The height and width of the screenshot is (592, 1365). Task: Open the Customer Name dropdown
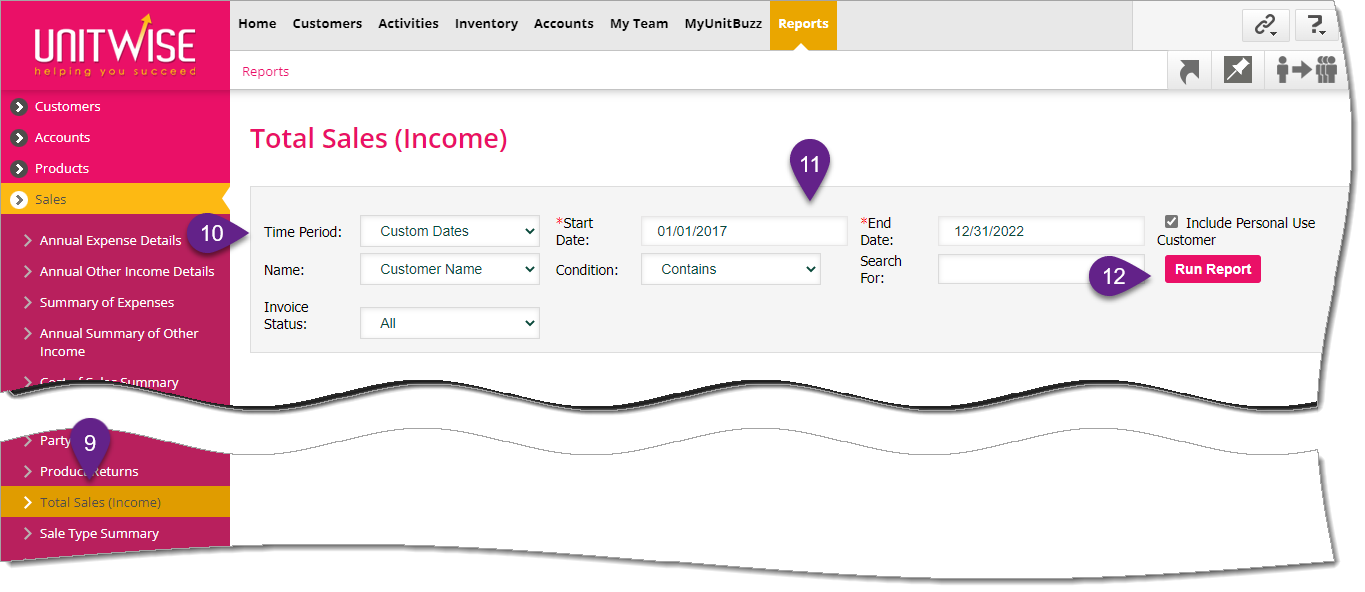click(449, 269)
